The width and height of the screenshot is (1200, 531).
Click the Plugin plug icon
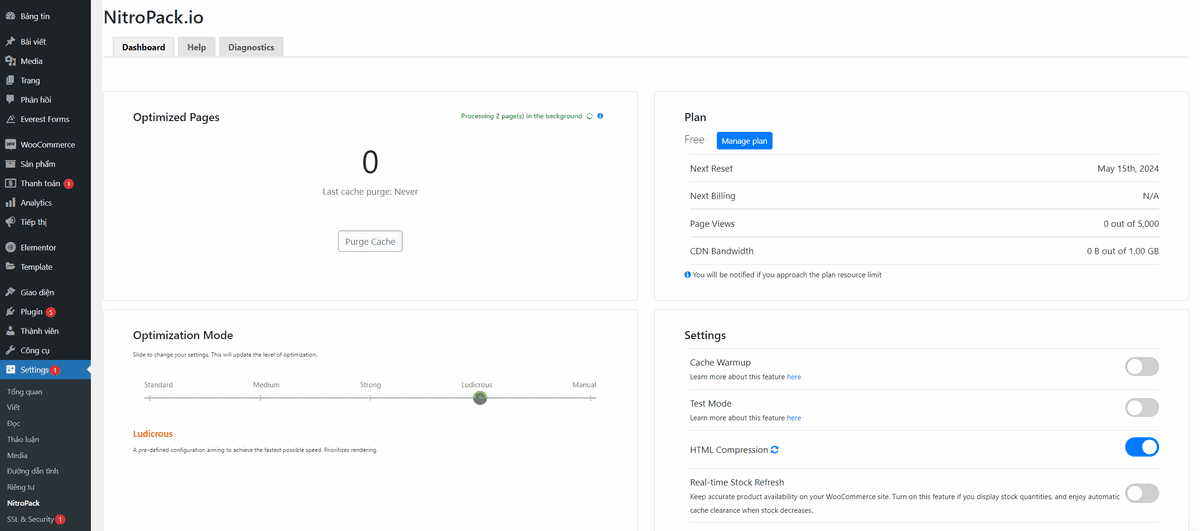(x=10, y=312)
